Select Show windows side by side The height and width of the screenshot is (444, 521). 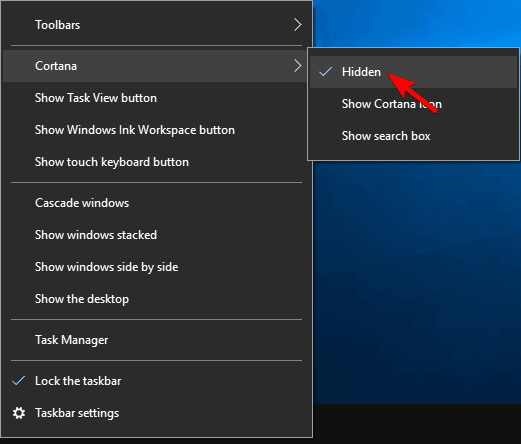pos(157,267)
